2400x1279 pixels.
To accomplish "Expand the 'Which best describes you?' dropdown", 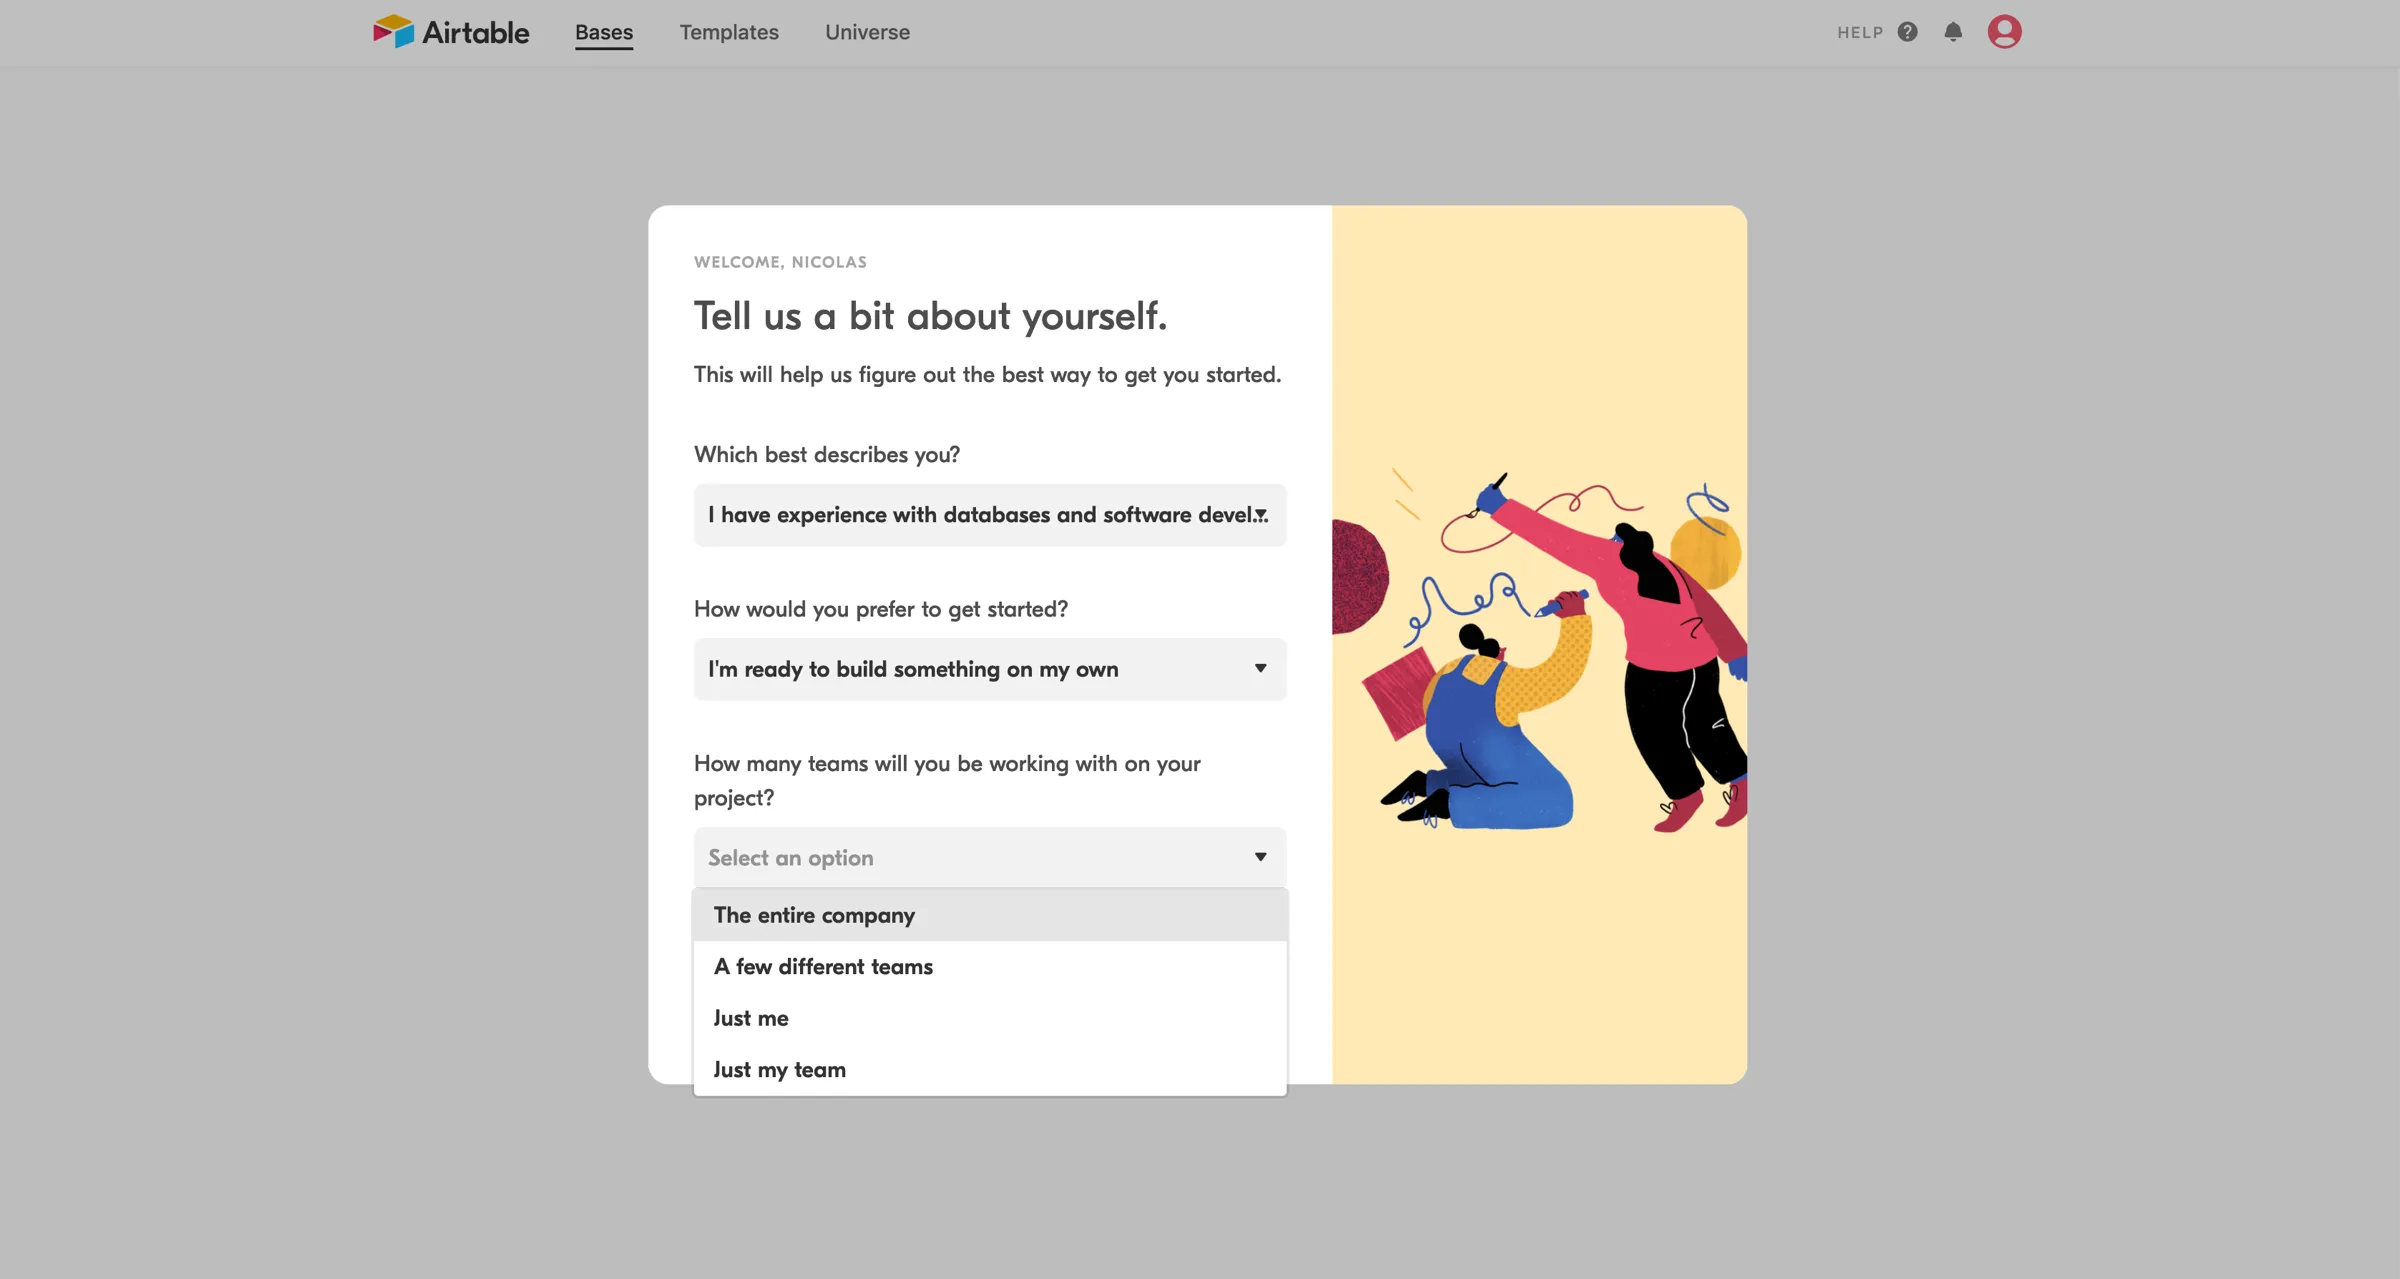I will point(989,514).
